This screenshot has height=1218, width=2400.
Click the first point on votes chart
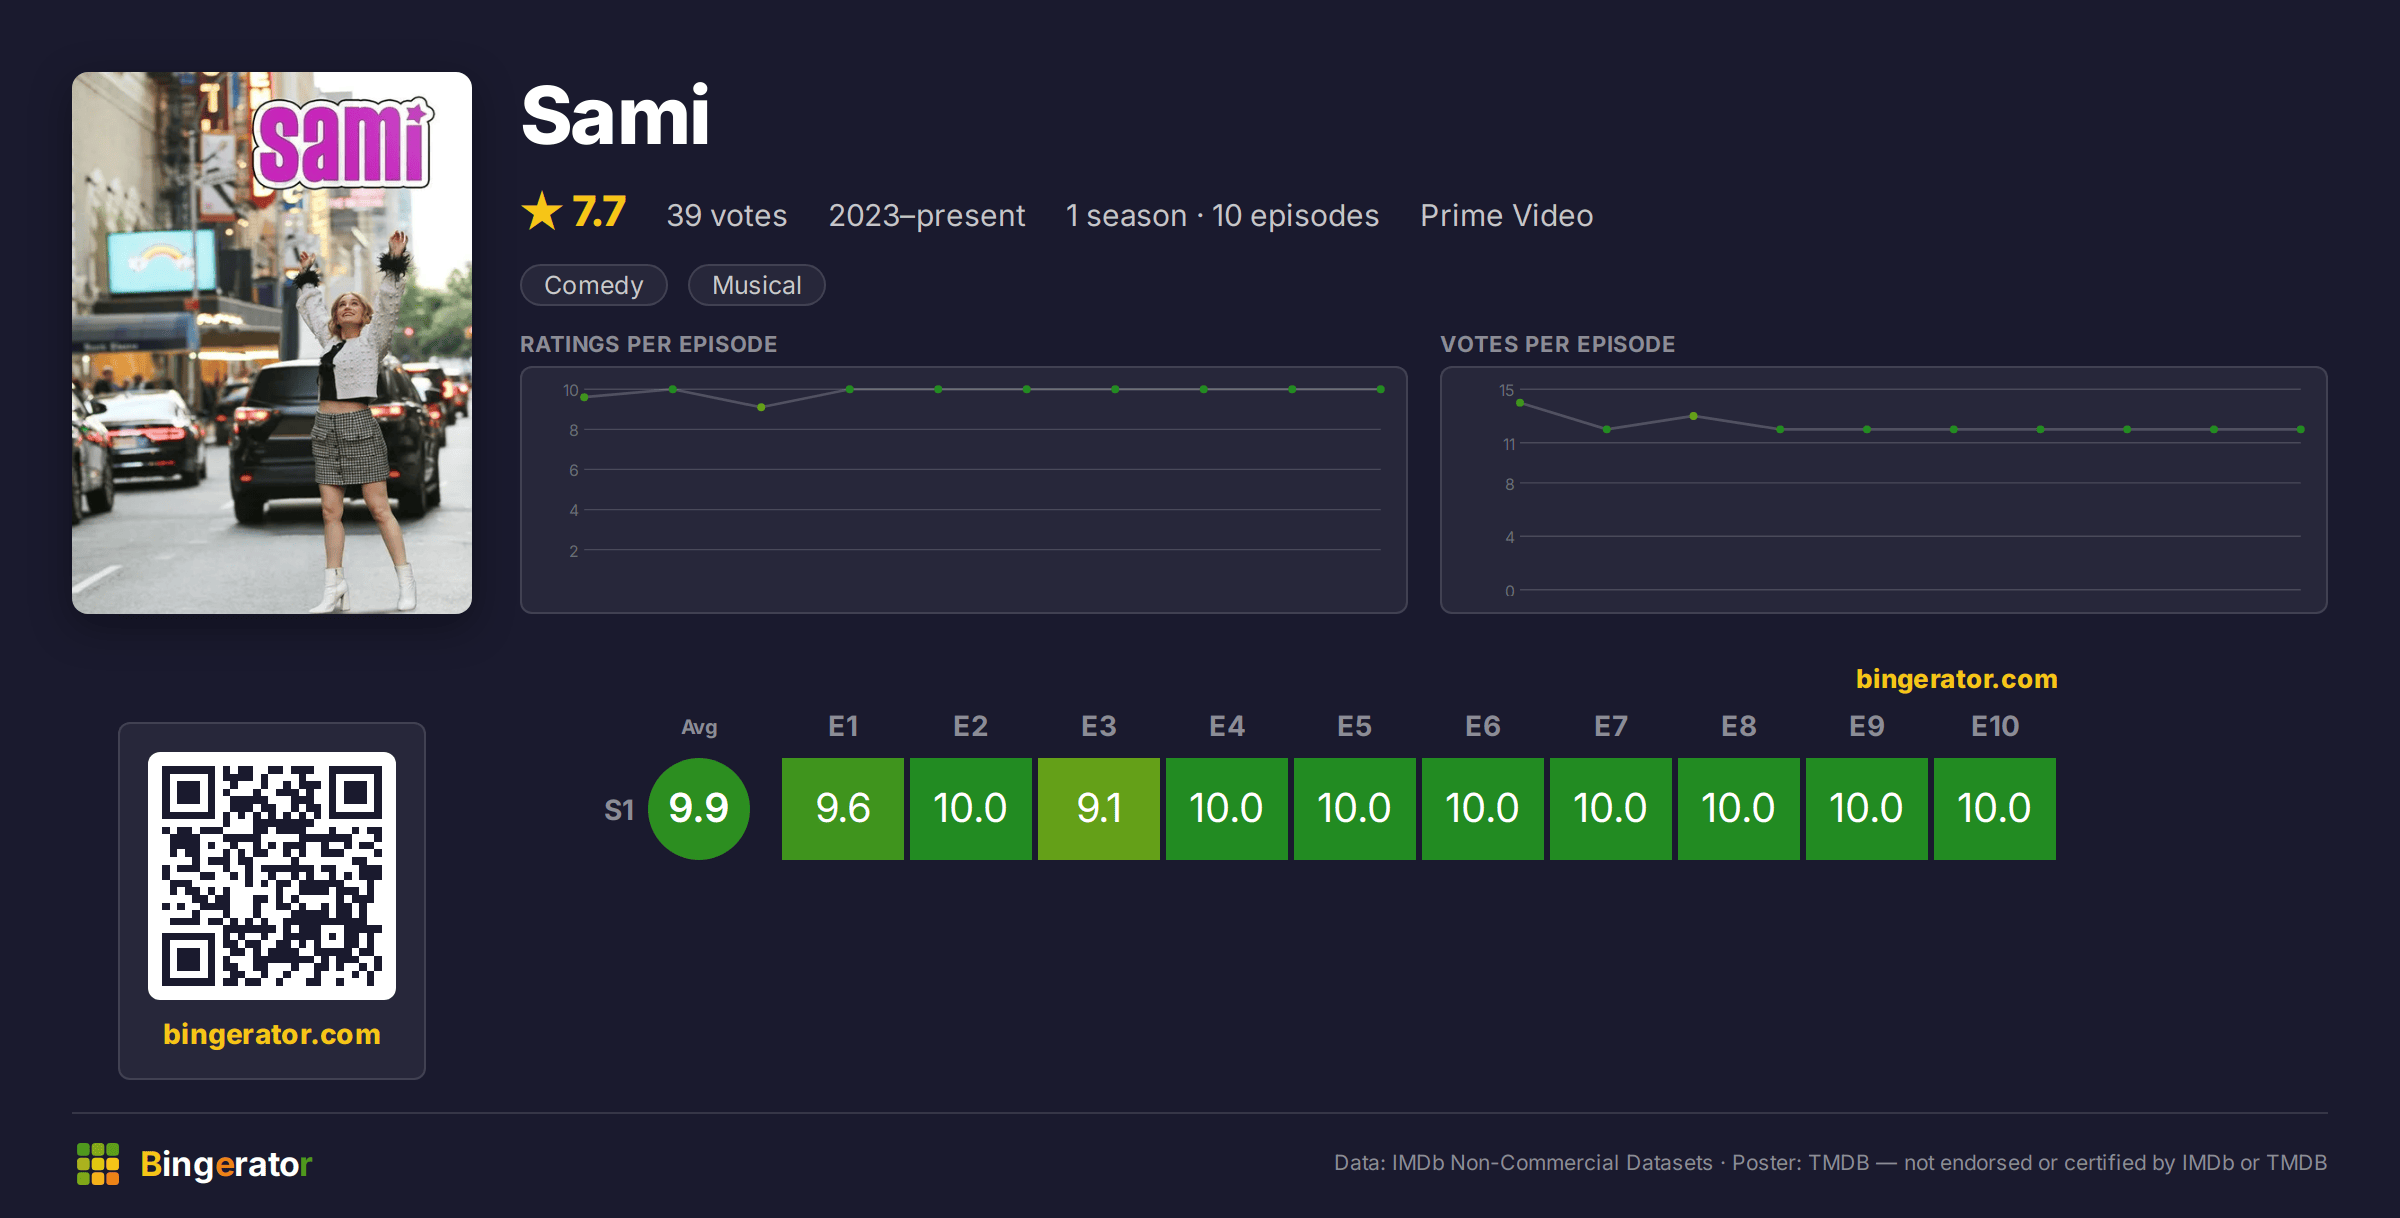click(x=1520, y=403)
